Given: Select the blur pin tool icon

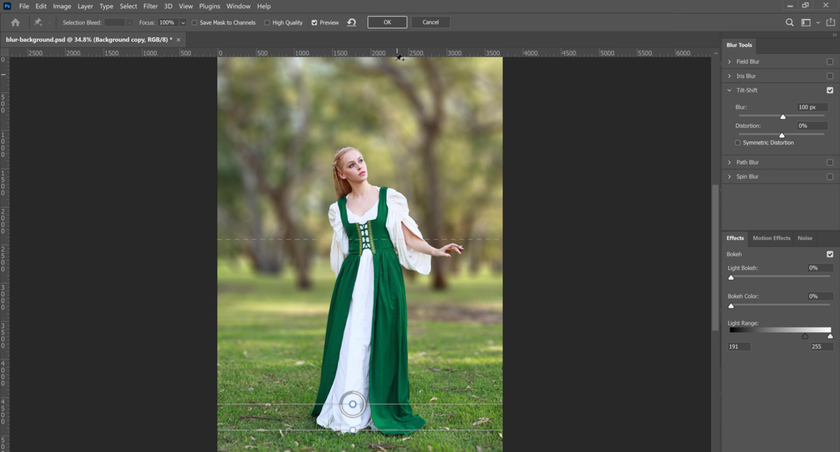Looking at the screenshot, I should pos(38,22).
